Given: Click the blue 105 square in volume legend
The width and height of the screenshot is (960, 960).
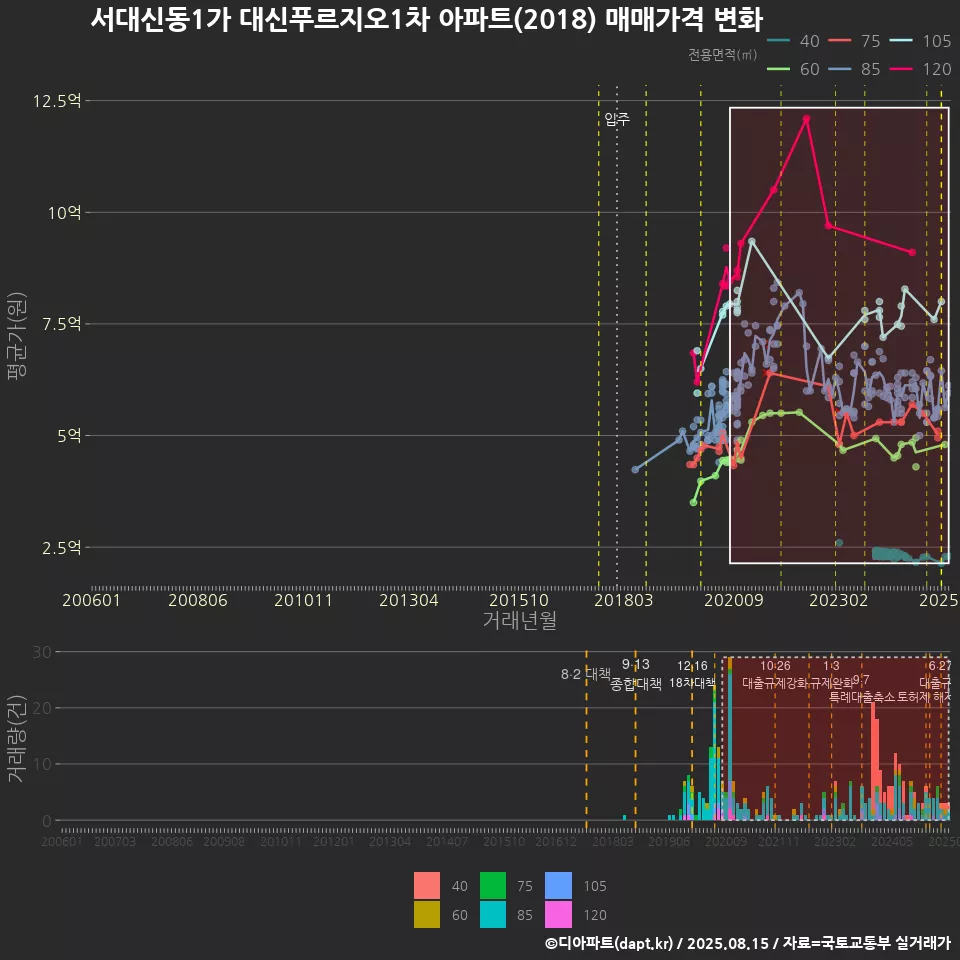Looking at the screenshot, I should pos(558,885).
